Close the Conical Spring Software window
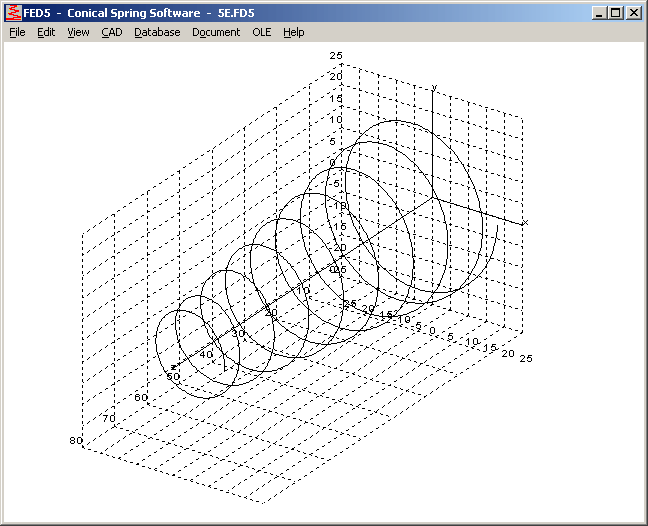This screenshot has height=526, width=648. (x=633, y=13)
